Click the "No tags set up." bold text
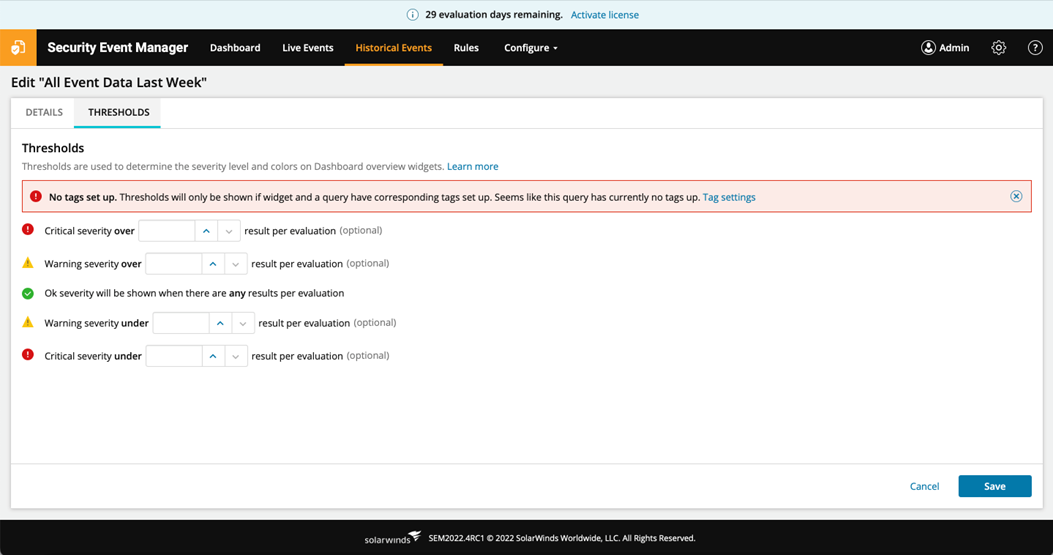 pos(83,197)
